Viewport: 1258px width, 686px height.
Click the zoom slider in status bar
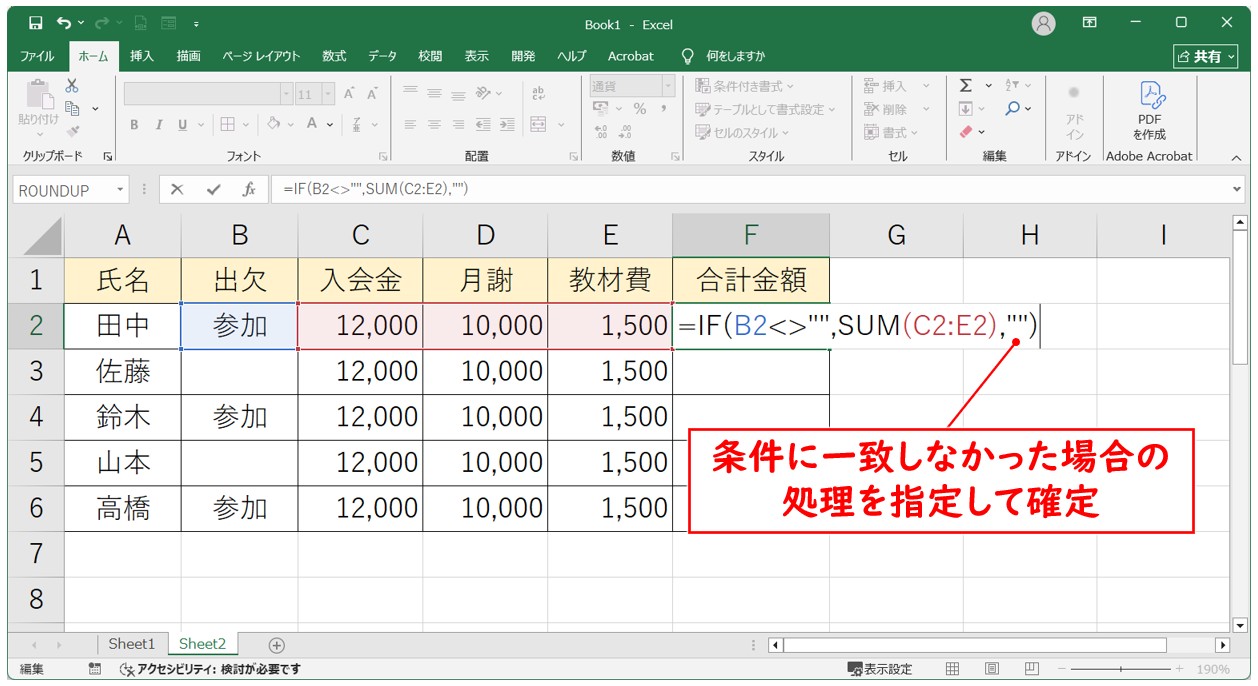1120,669
